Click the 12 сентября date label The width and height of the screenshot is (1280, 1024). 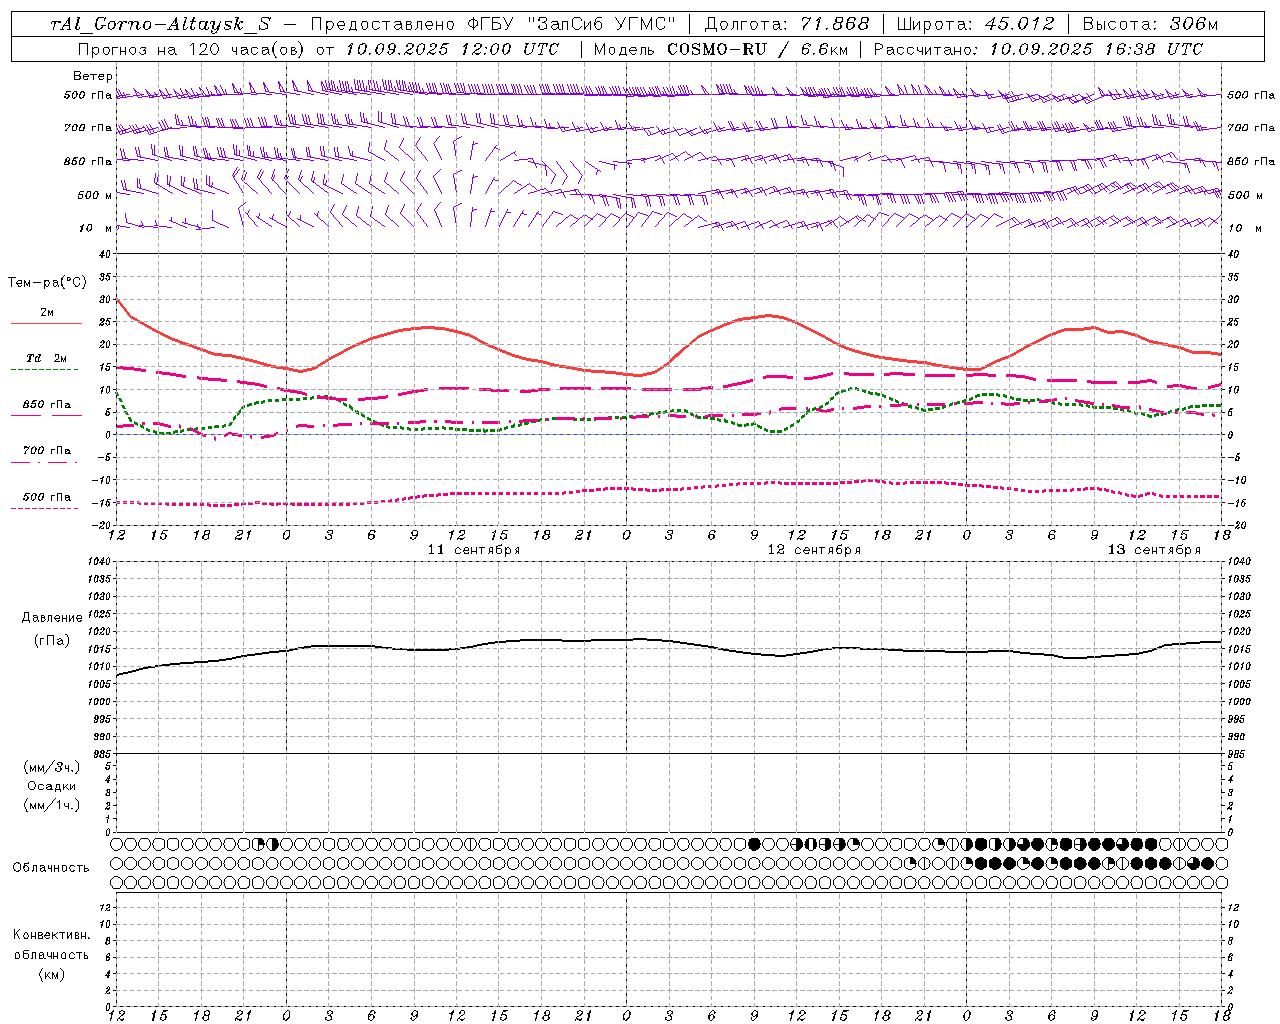tap(814, 550)
